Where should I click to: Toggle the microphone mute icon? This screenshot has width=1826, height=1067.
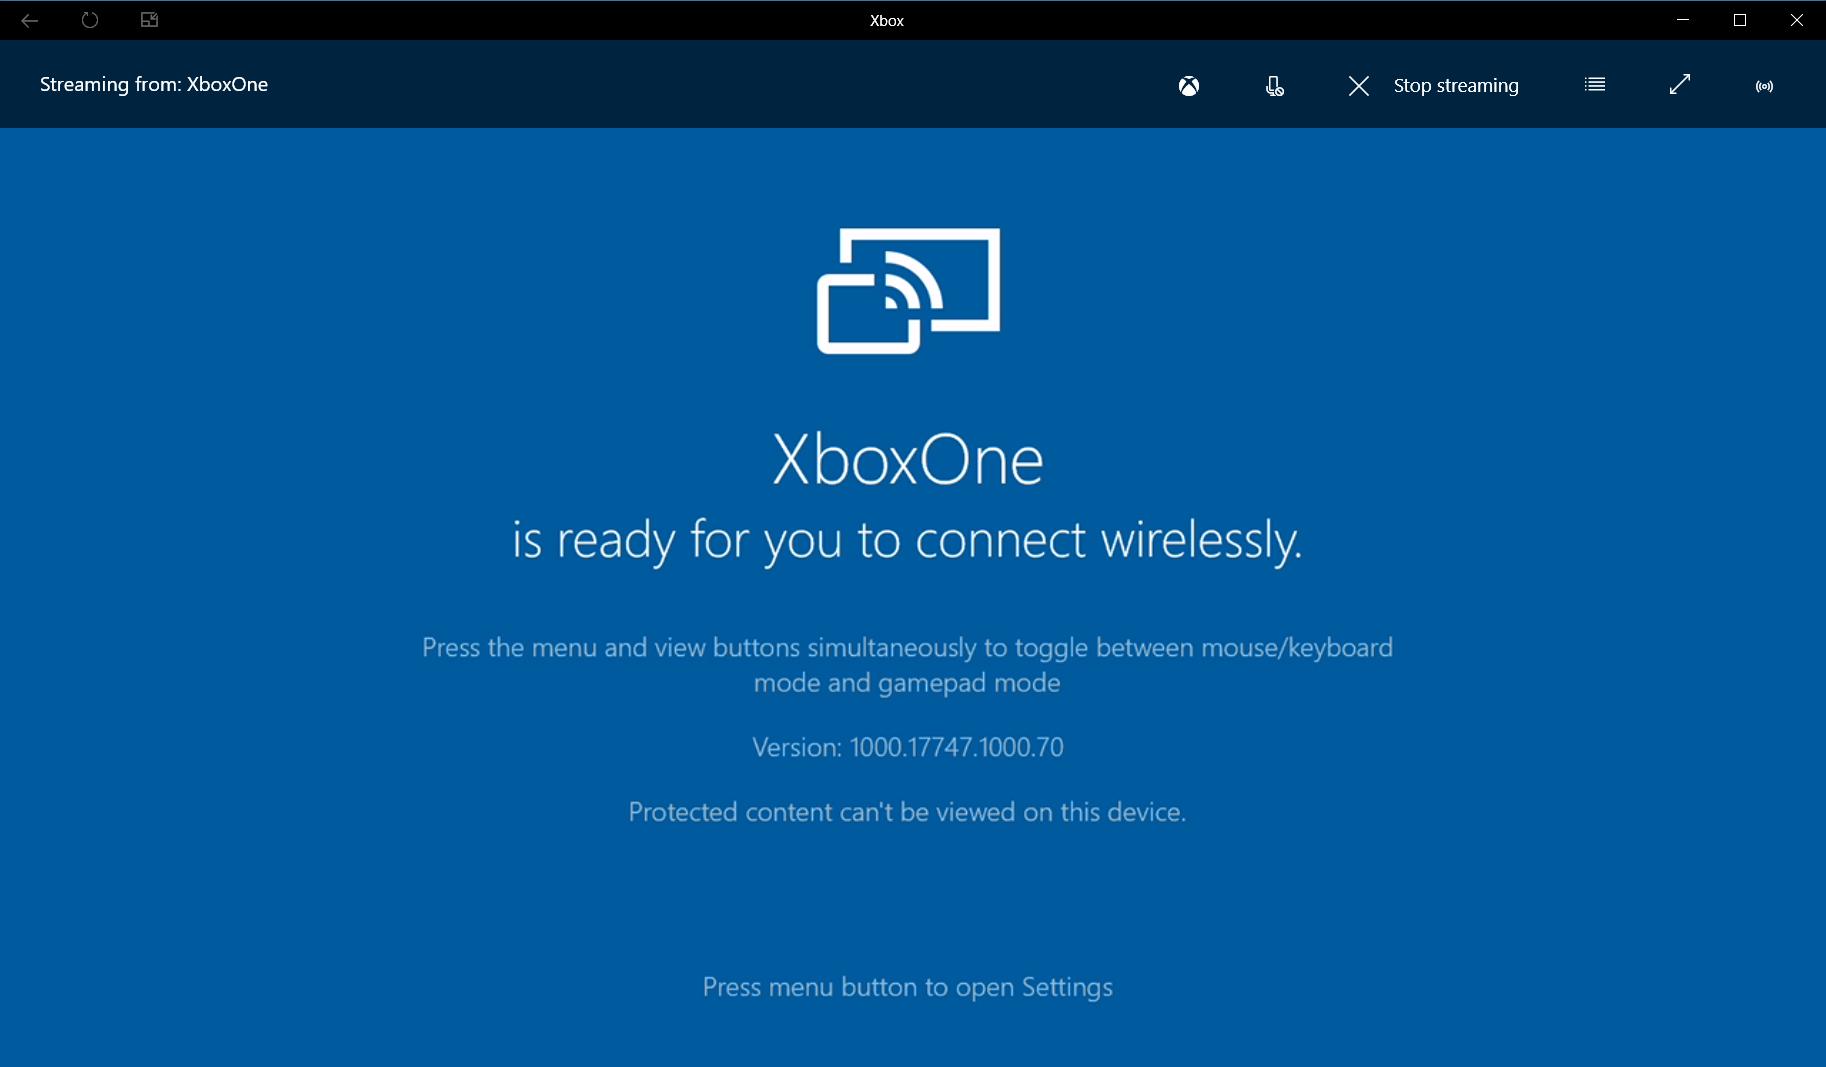[1274, 86]
